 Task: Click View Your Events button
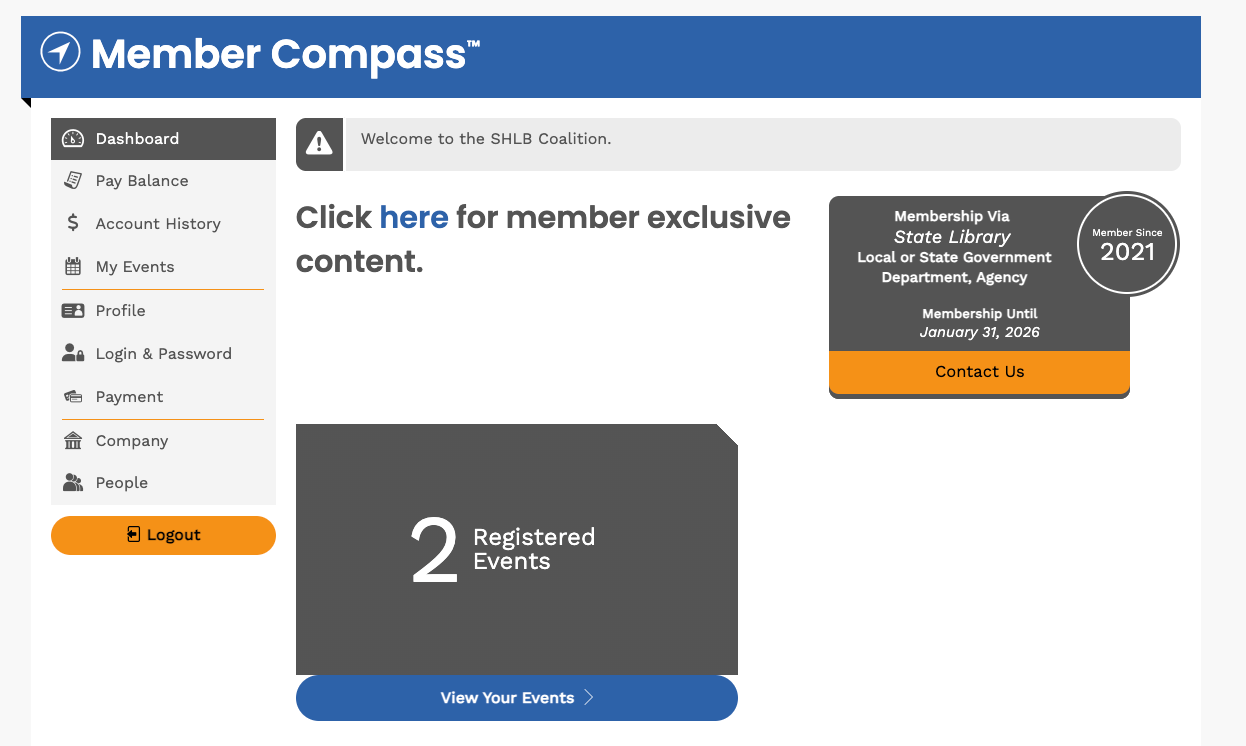(x=516, y=698)
